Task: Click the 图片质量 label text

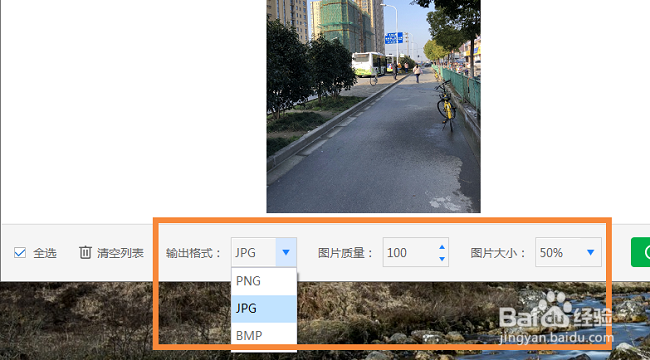Action: 346,253
